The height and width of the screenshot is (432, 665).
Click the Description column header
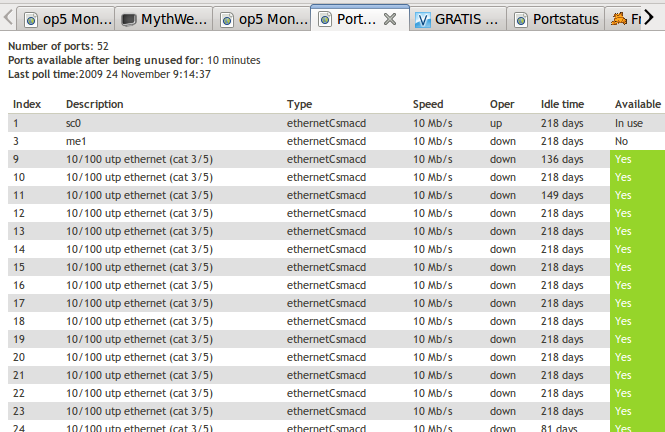pyautogui.click(x=94, y=104)
